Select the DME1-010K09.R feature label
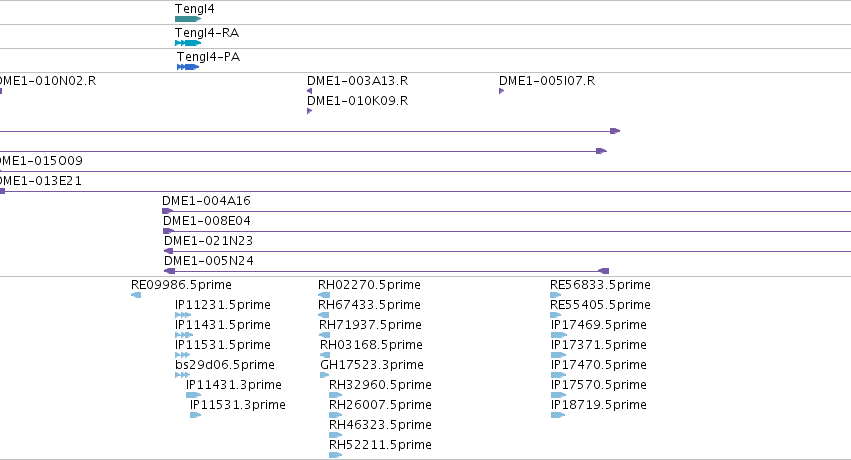This screenshot has width=851, height=460. coord(358,101)
